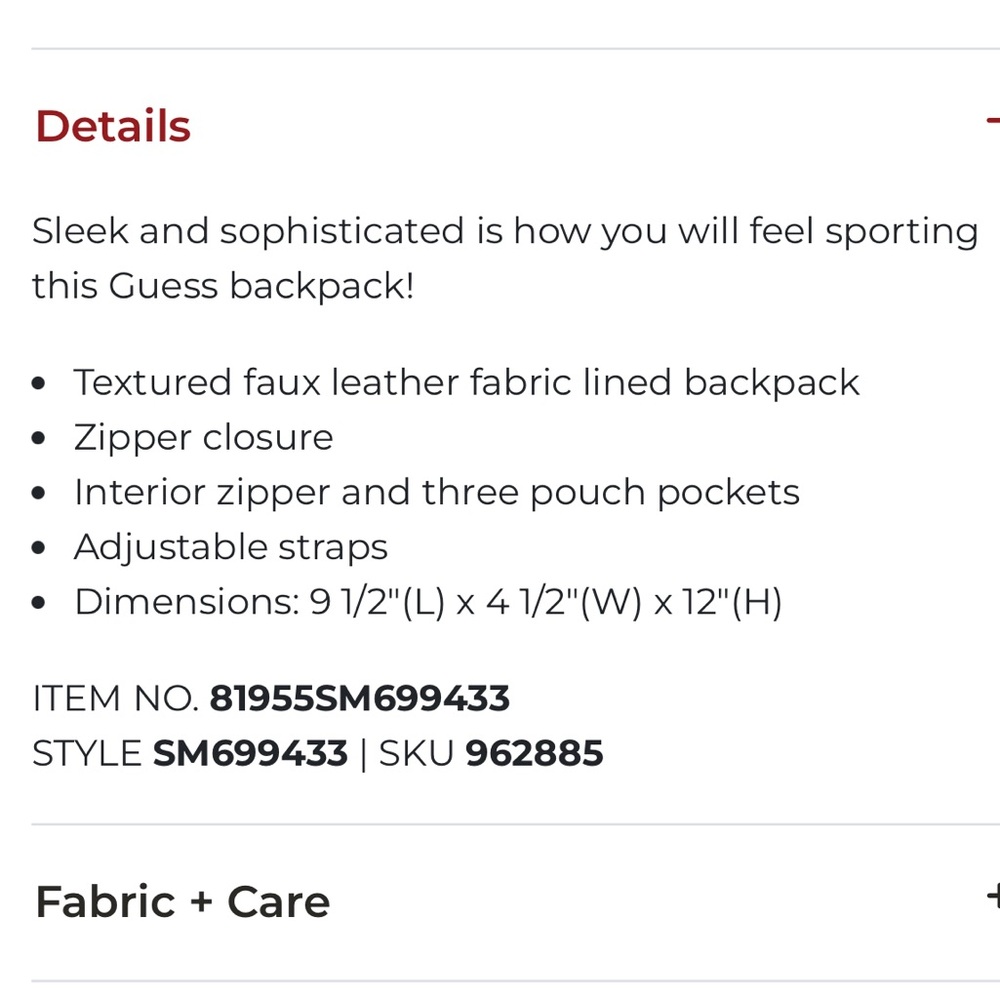Screen dimensions: 1000x1000
Task: Click the Guess backpack description text
Action: (500, 257)
